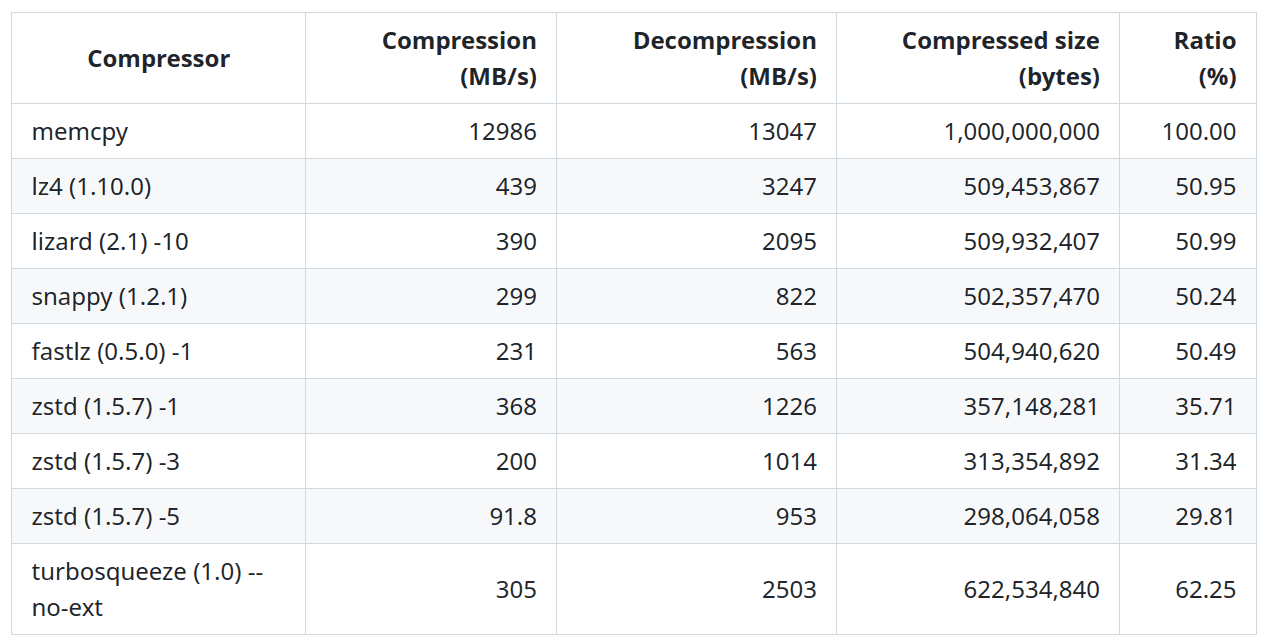Image resolution: width=1266 pixels, height=644 pixels.
Task: Select the memcpy row name cell
Action: (x=80, y=132)
